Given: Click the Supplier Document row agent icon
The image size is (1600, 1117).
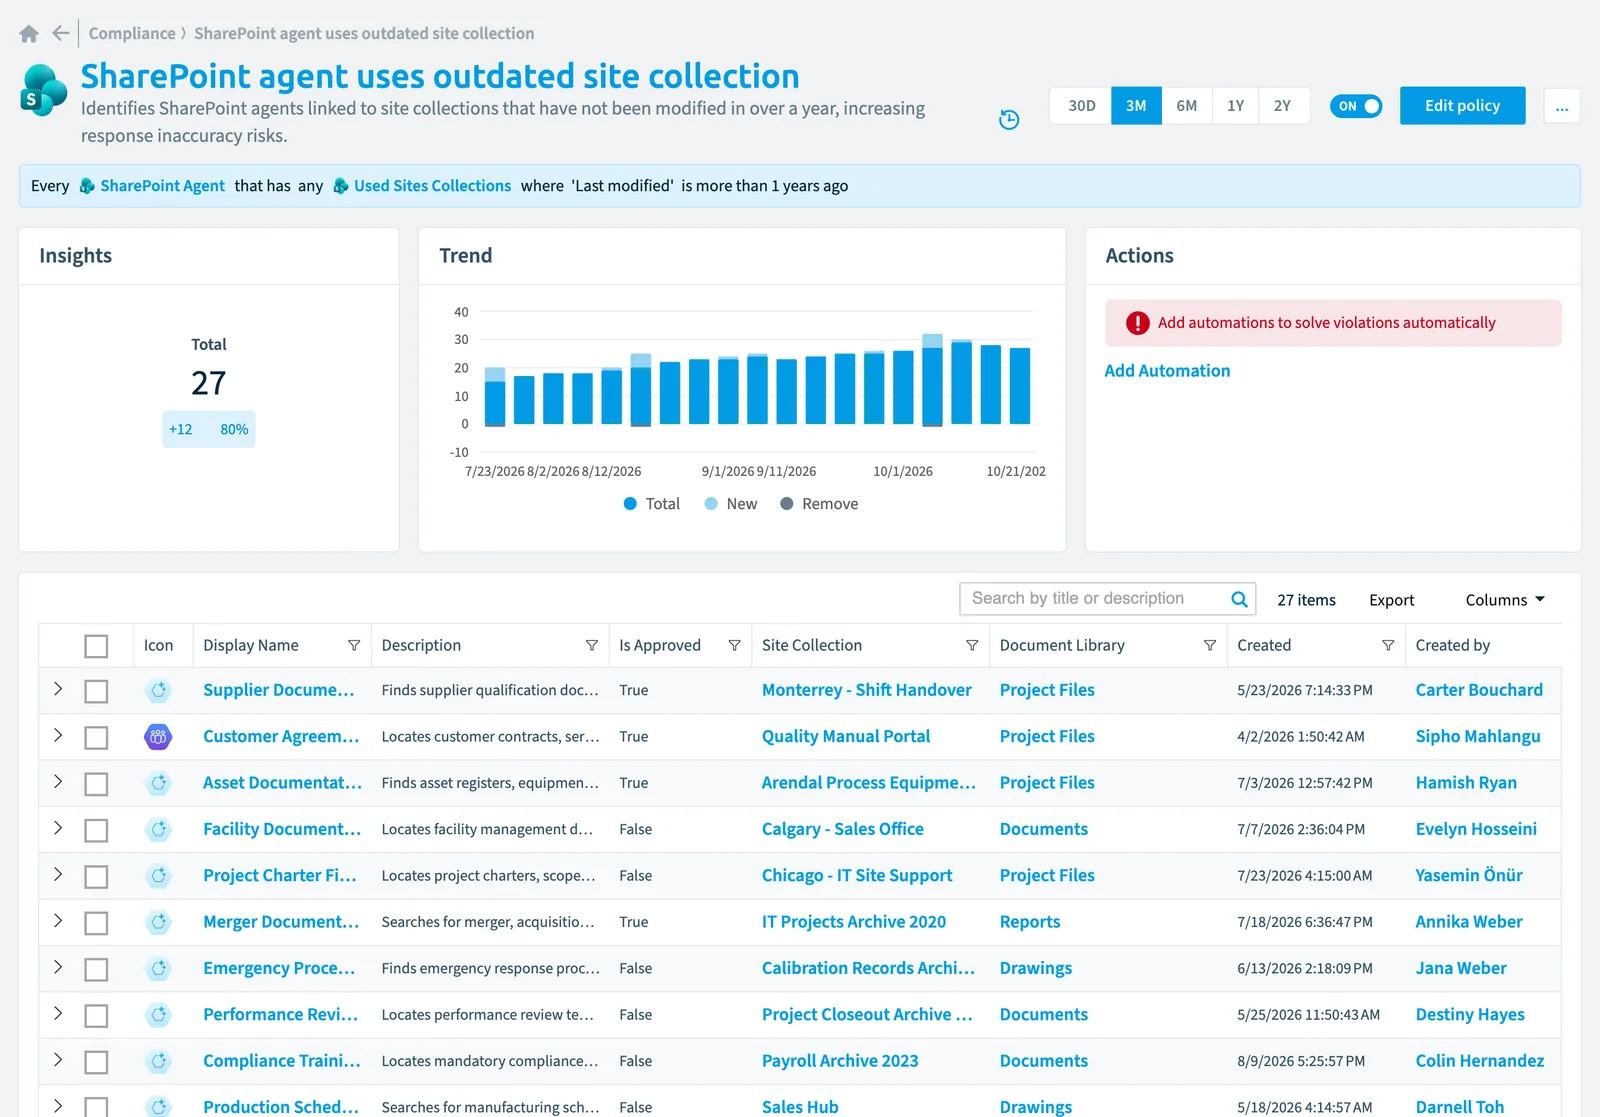Looking at the screenshot, I should (x=158, y=690).
